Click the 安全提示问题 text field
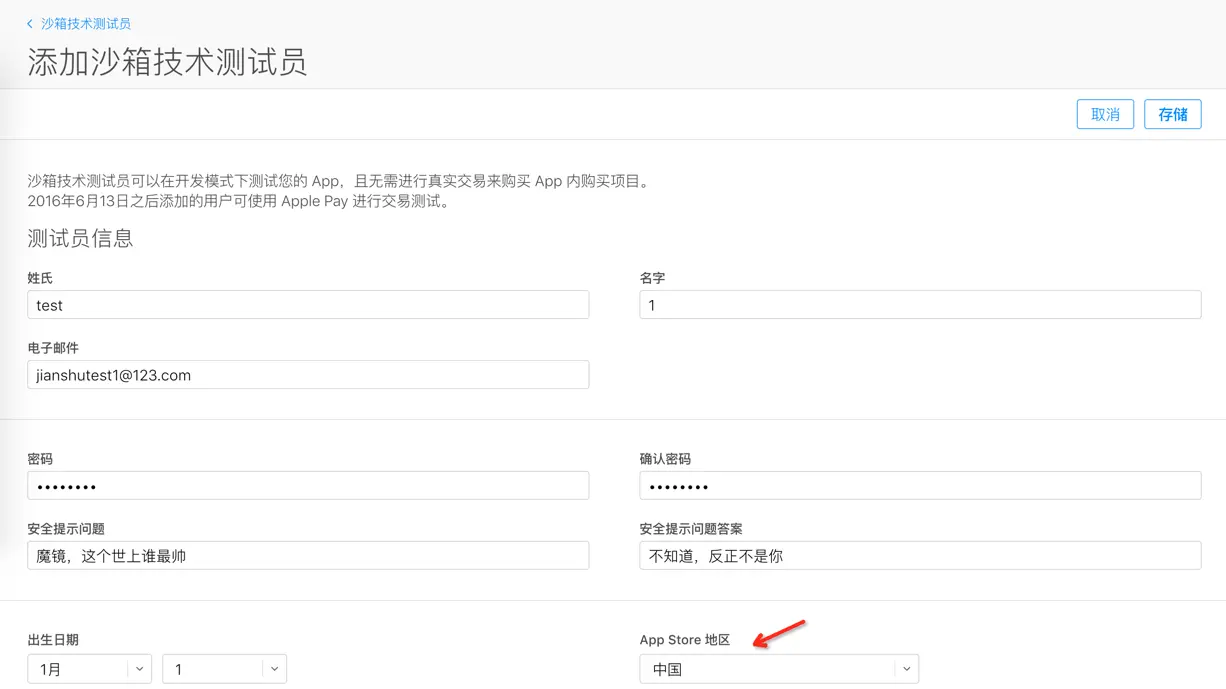The height and width of the screenshot is (689, 1226). click(x=308, y=556)
